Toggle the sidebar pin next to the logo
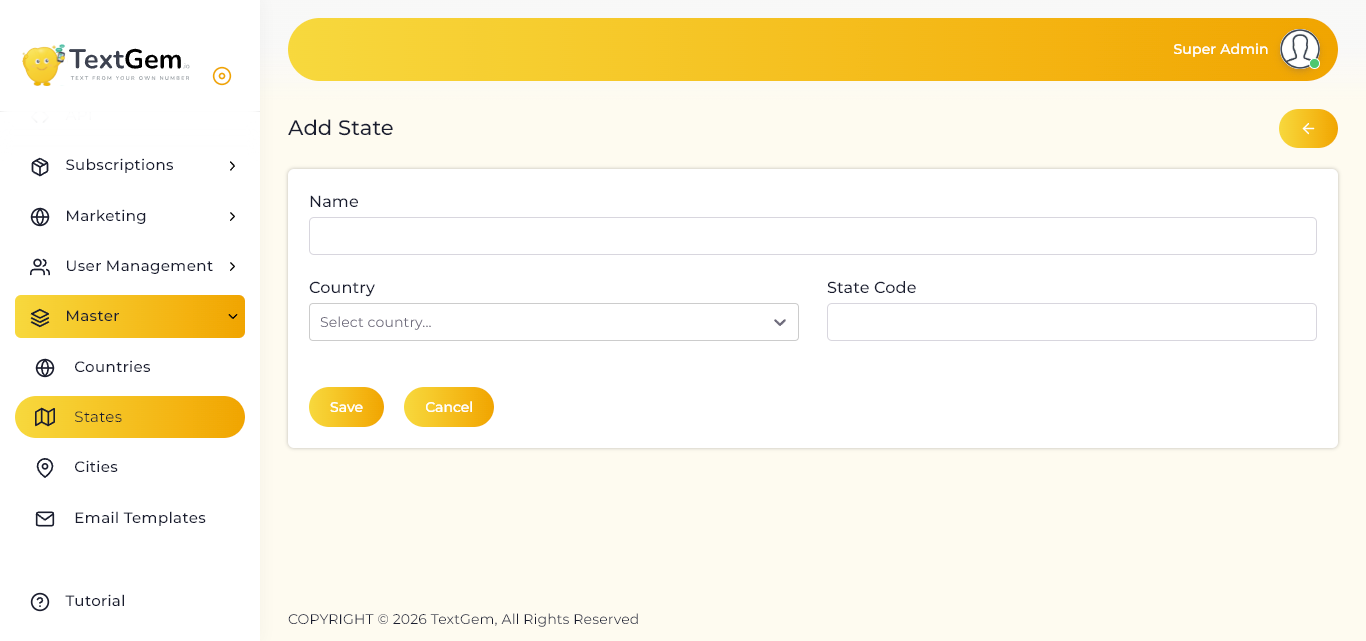 click(x=222, y=76)
